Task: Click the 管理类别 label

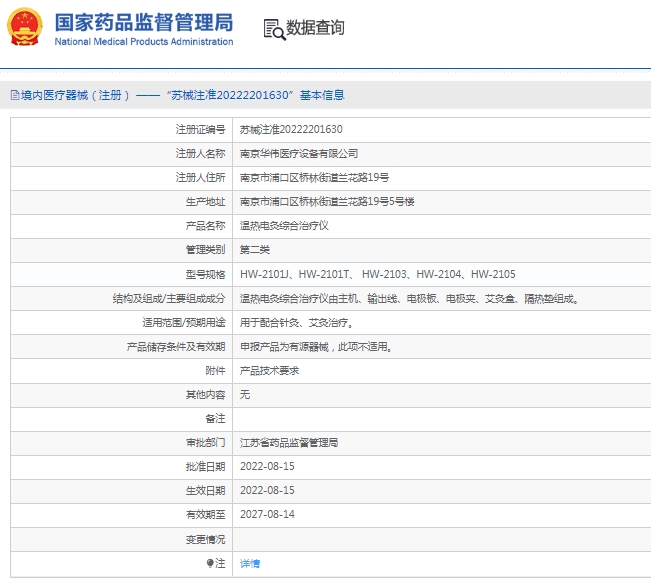Action: click(x=206, y=250)
